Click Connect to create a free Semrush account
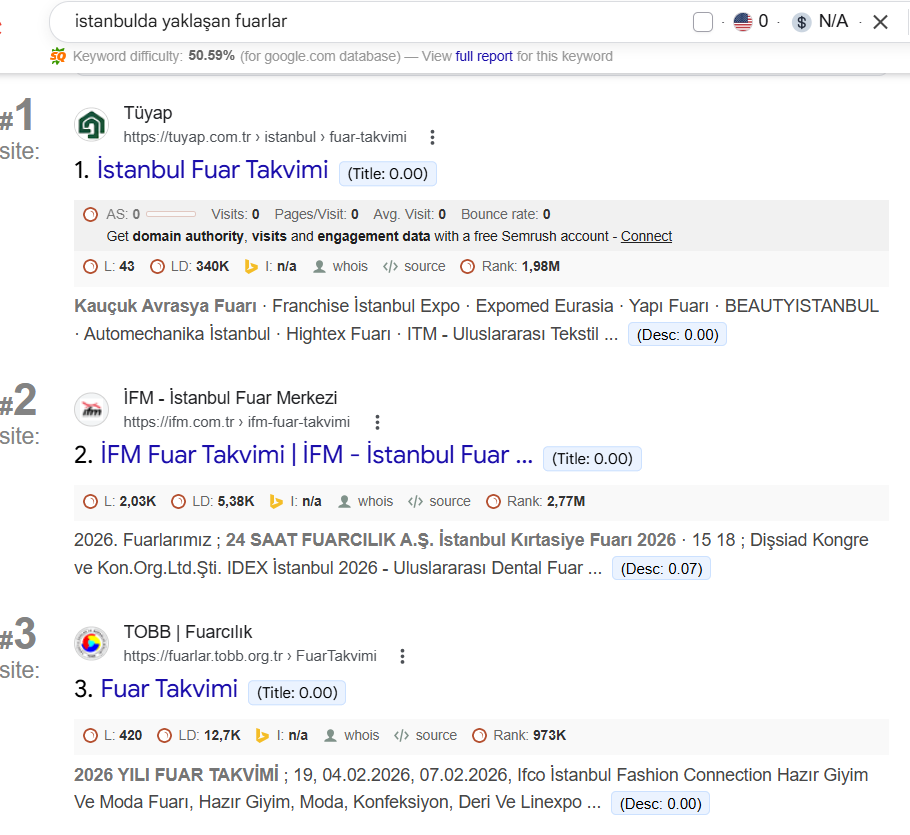The width and height of the screenshot is (910, 835). (645, 236)
